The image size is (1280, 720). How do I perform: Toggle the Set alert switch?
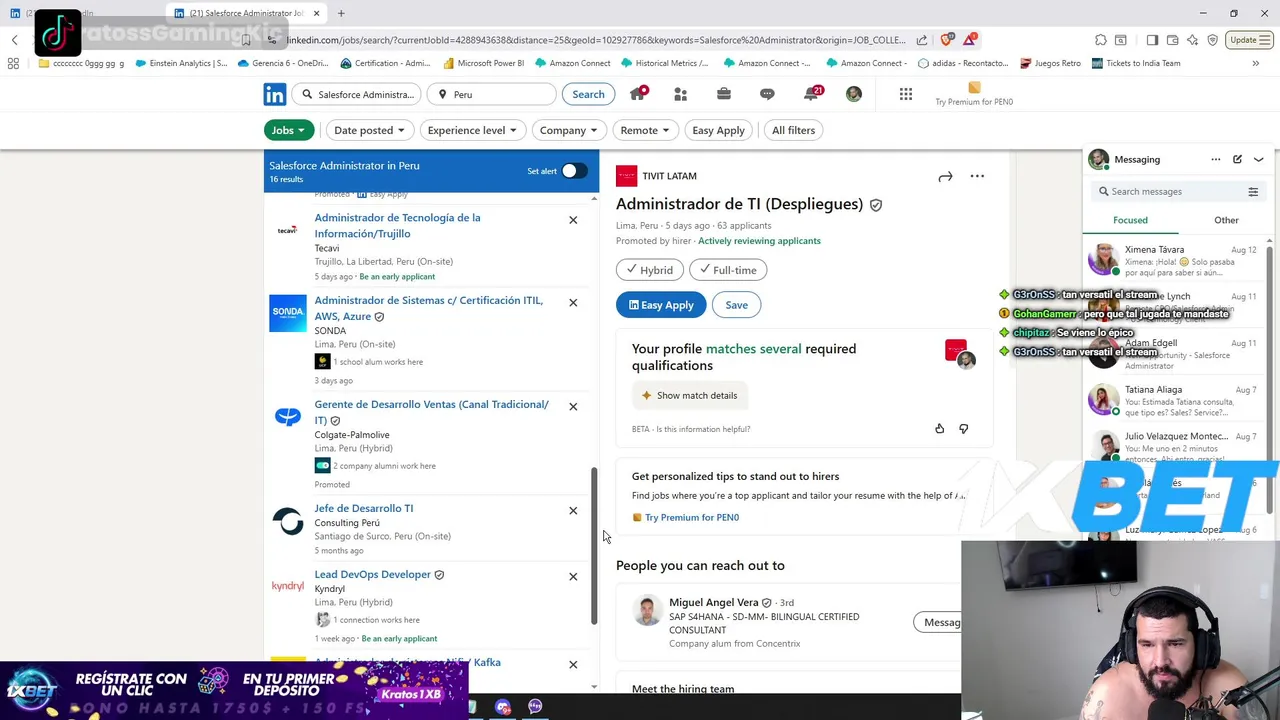574,171
